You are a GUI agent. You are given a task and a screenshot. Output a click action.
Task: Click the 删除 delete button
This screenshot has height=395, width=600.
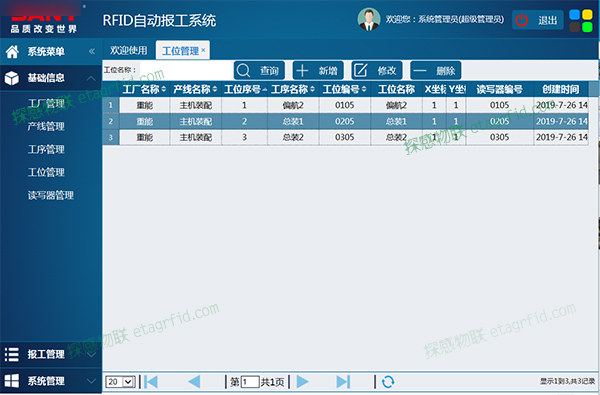coord(435,70)
